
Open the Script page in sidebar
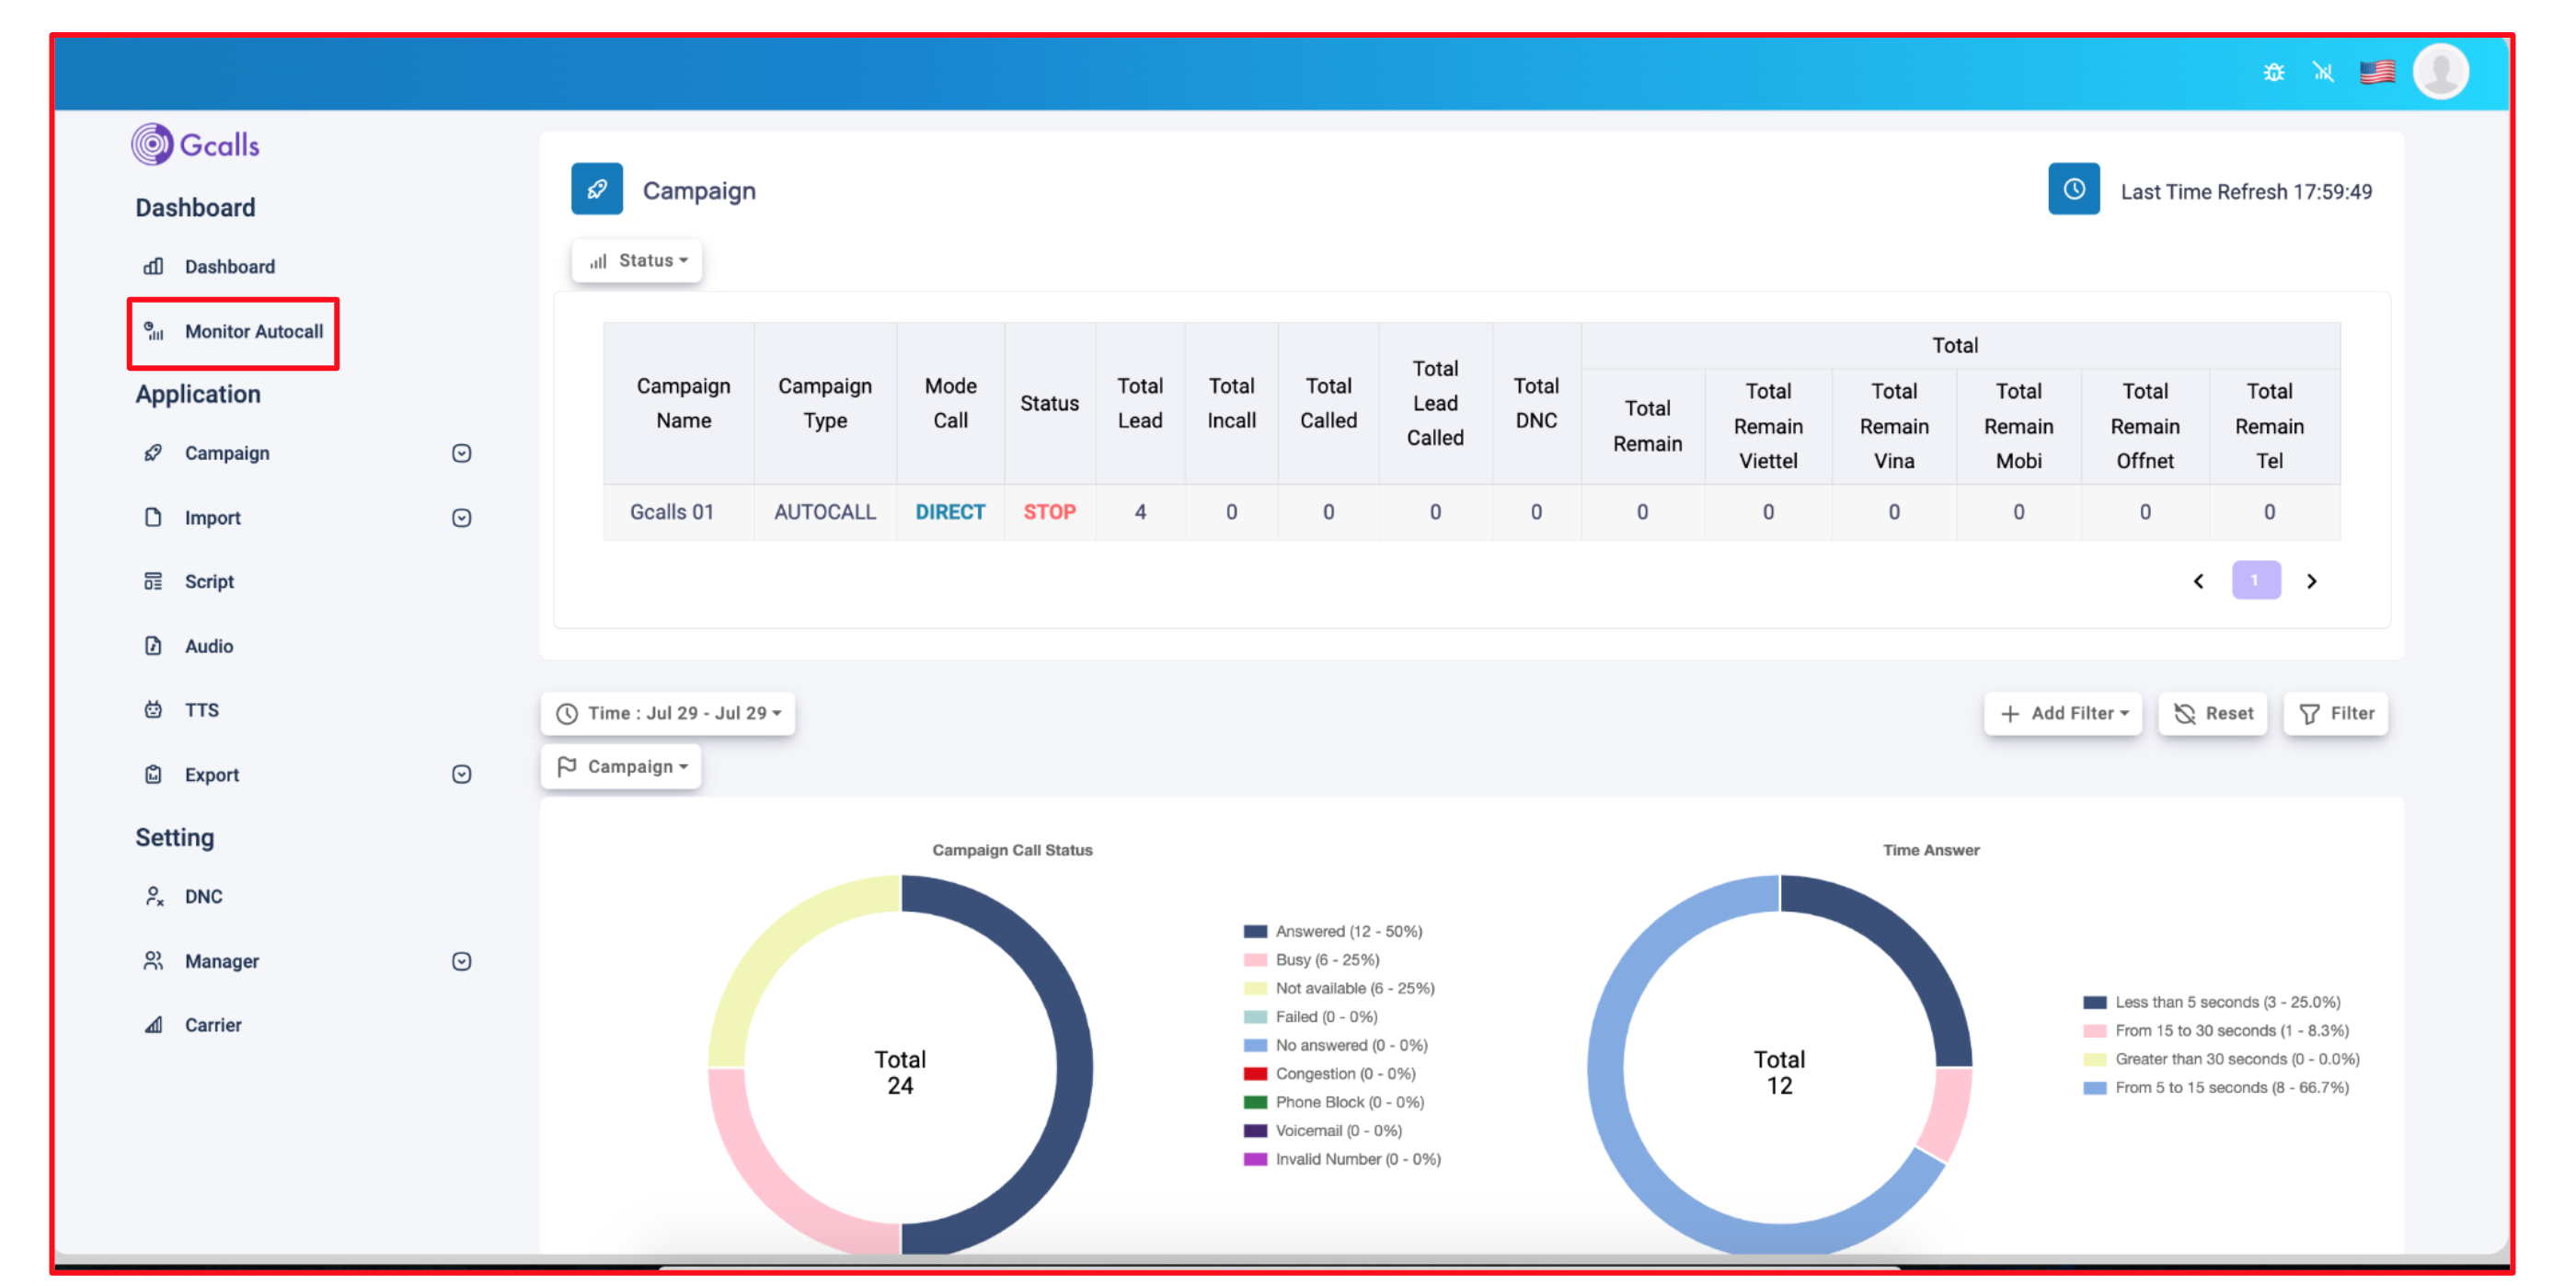coord(208,581)
